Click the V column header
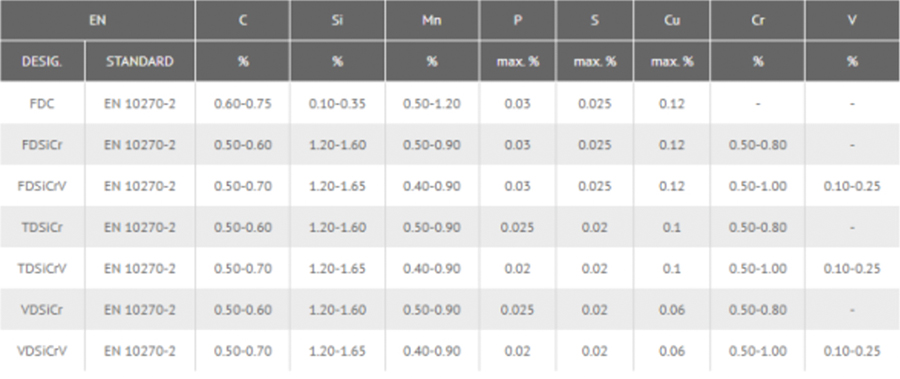Image resolution: width=900 pixels, height=379 pixels. tap(852, 20)
